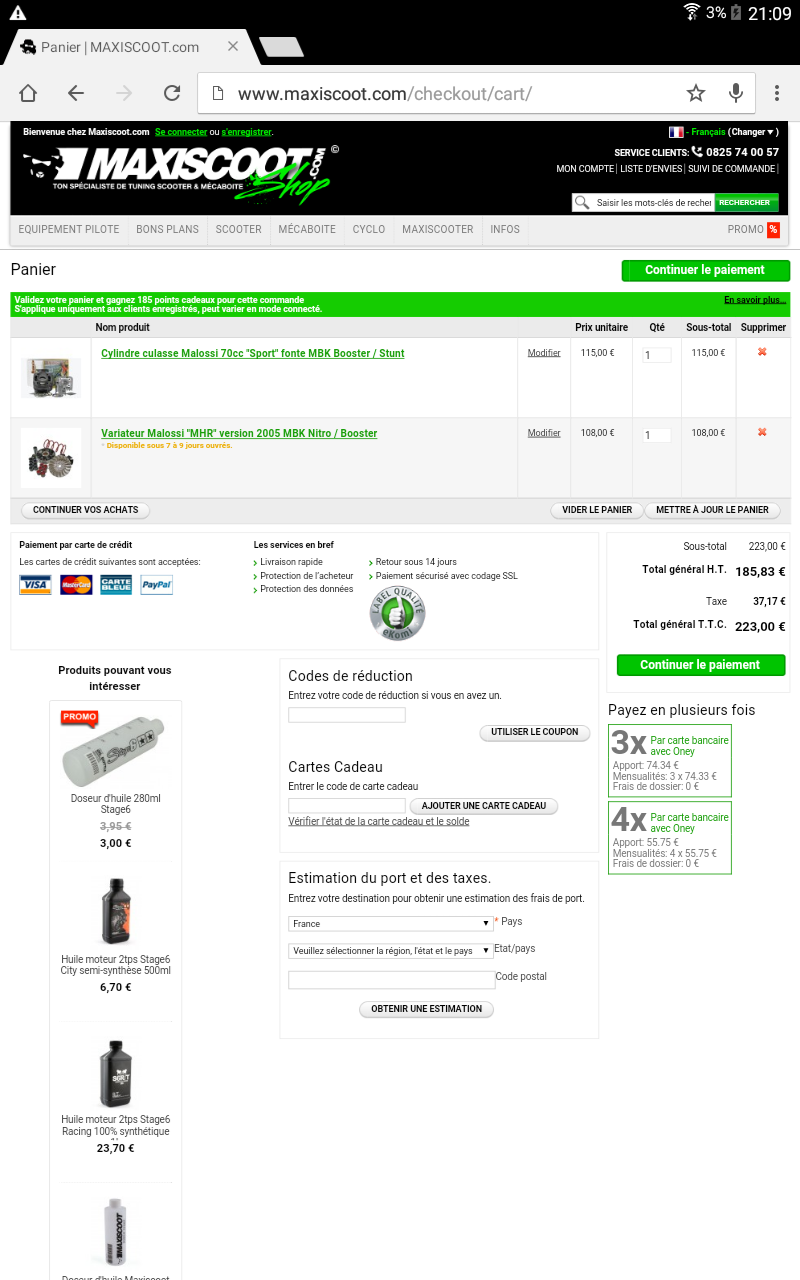Tap the browser home icon
The height and width of the screenshot is (1280, 800).
pos(28,93)
